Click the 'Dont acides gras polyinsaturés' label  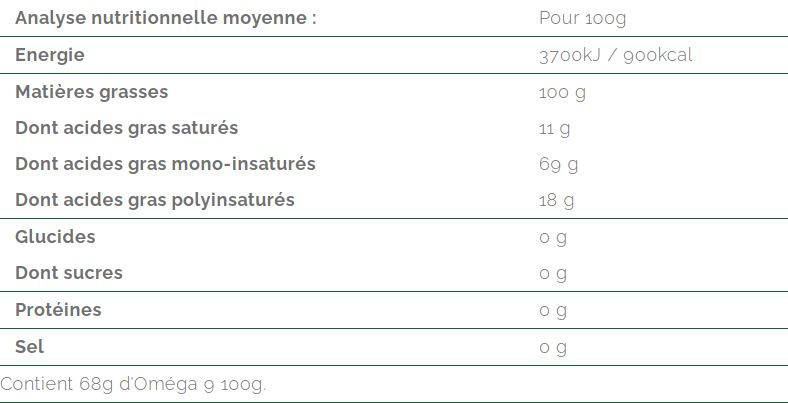(x=155, y=200)
